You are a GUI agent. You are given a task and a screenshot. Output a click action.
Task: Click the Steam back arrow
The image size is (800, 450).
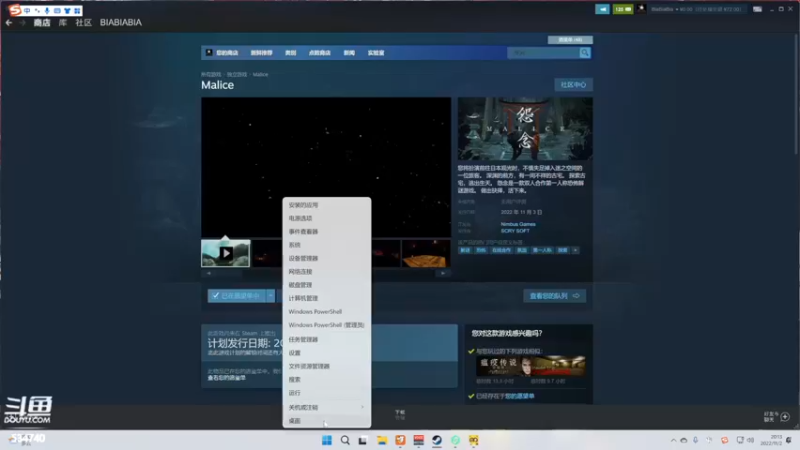coord(9,22)
